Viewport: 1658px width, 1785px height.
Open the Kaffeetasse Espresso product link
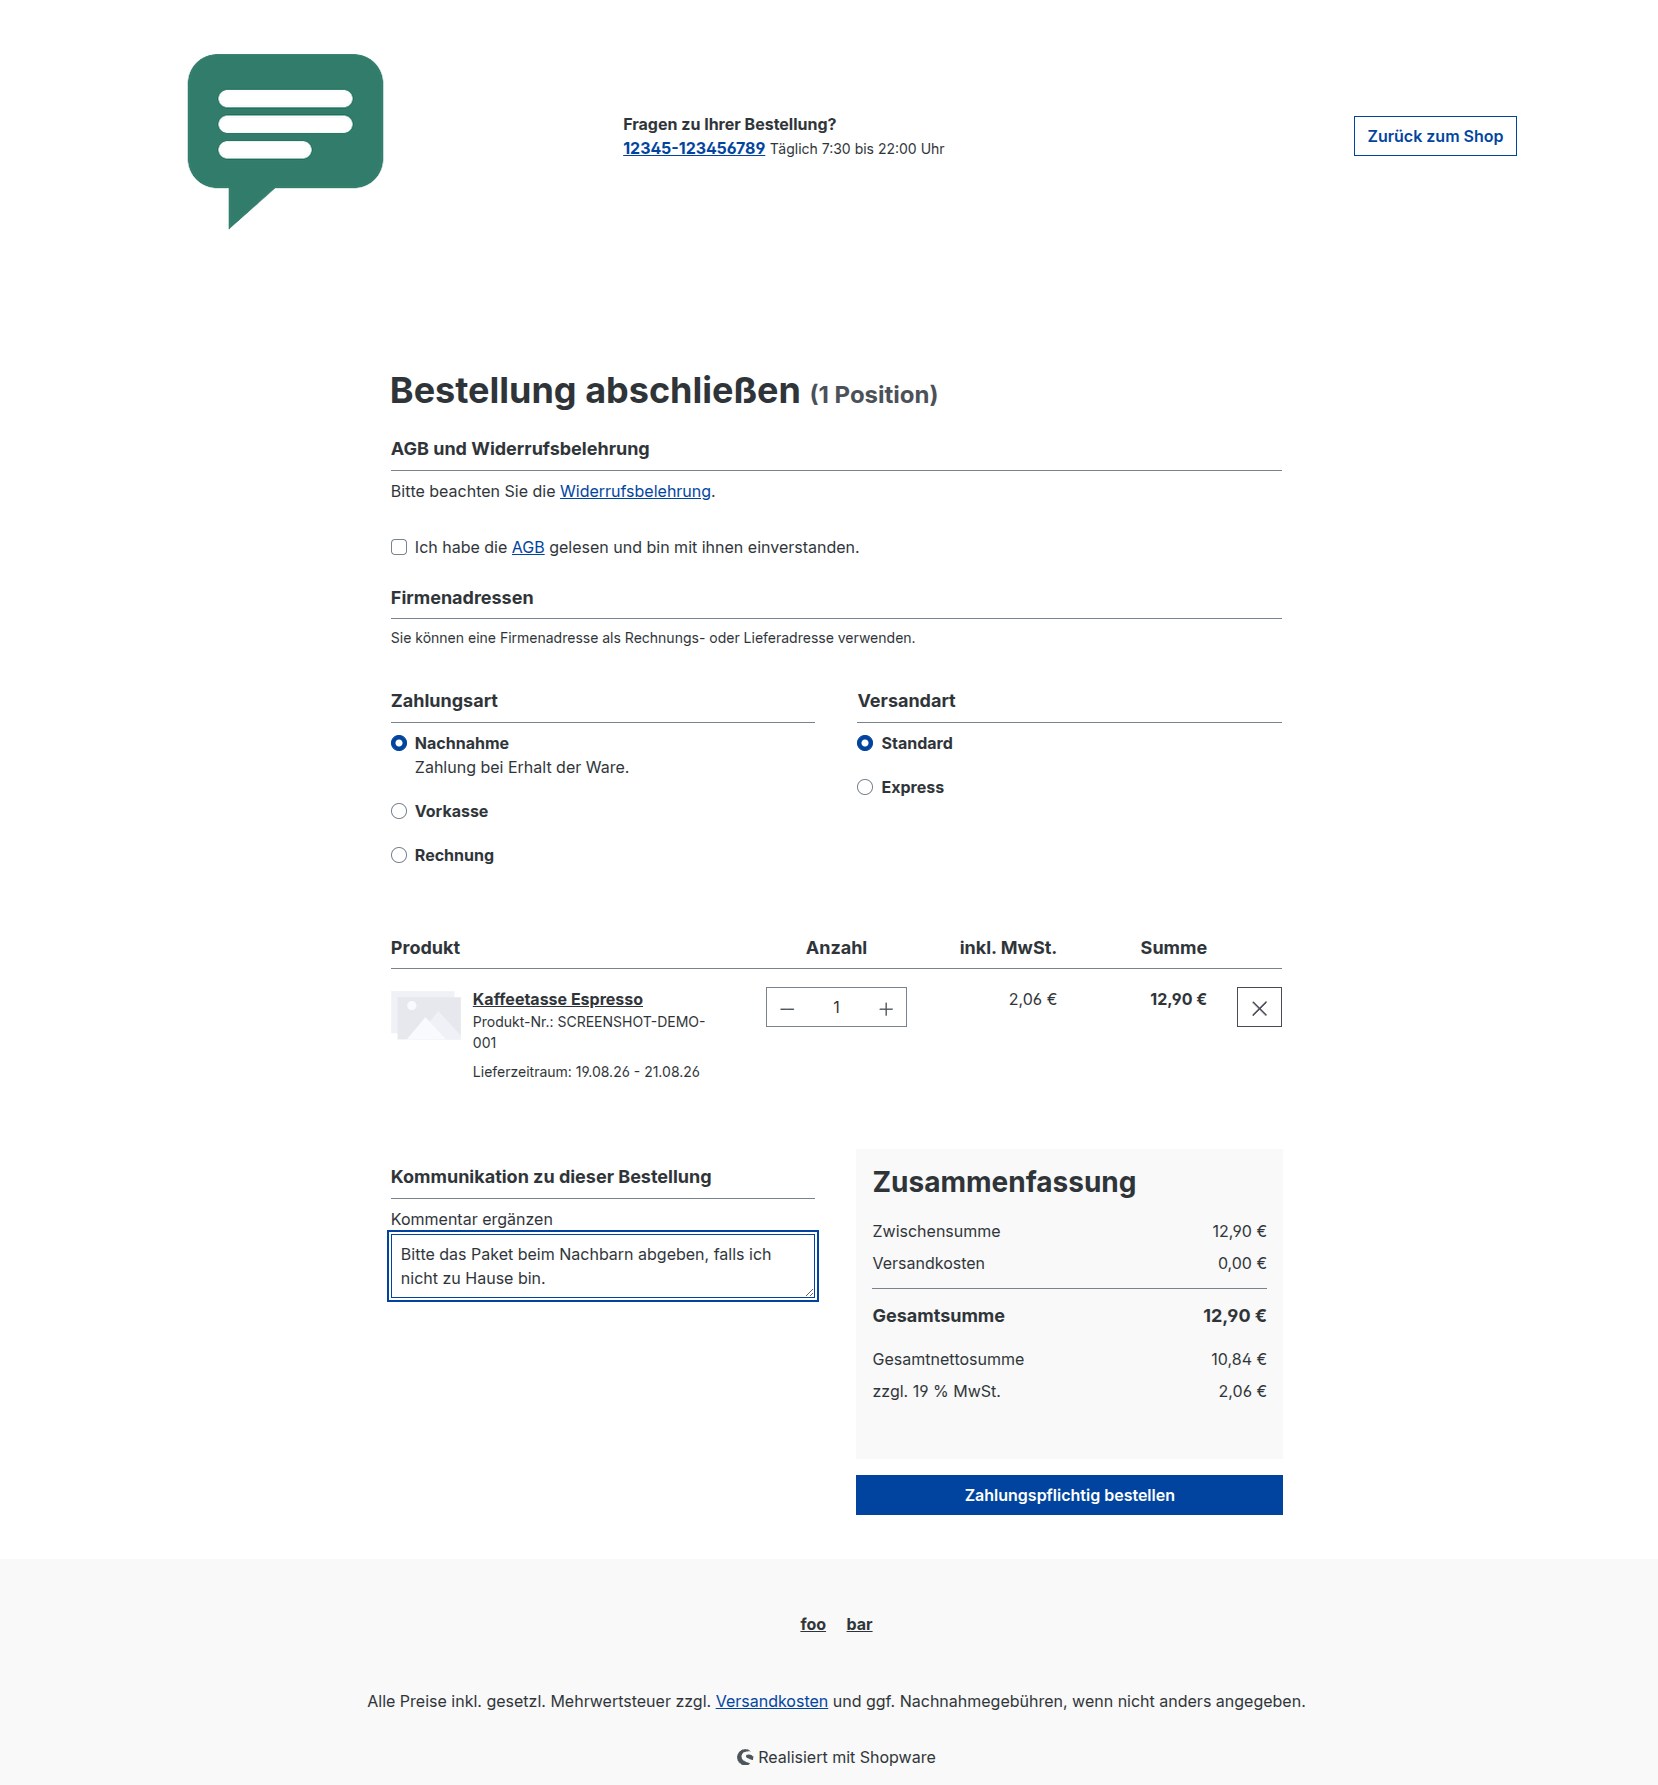tap(558, 999)
